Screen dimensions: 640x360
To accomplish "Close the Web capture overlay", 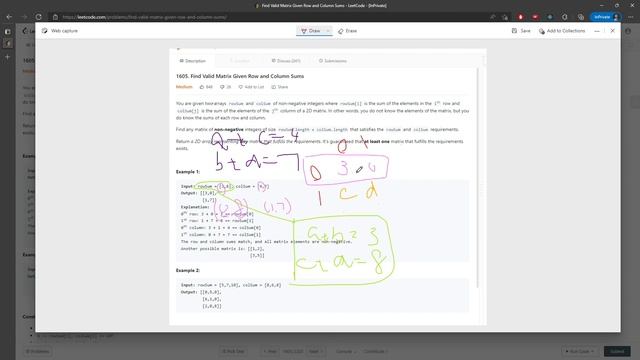I will 612,31.
